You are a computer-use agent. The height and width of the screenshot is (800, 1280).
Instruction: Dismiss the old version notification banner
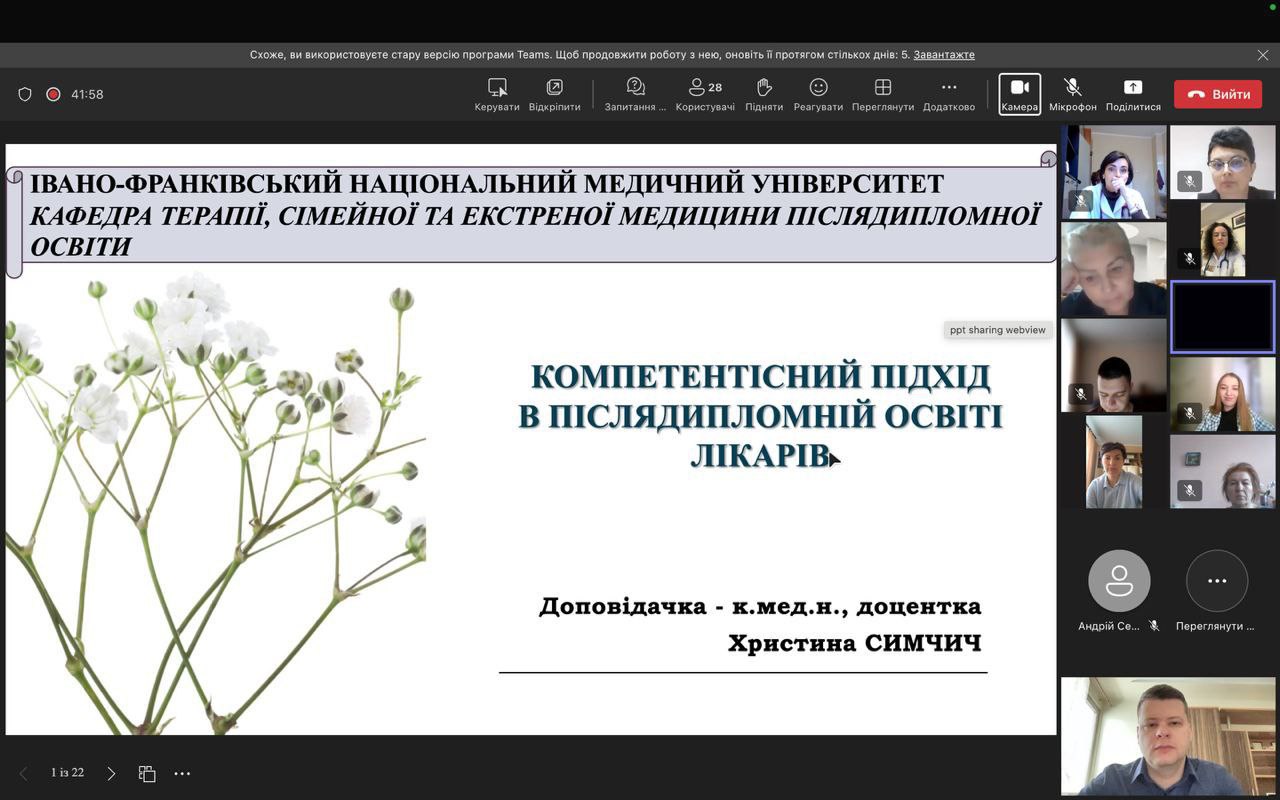[1263, 55]
